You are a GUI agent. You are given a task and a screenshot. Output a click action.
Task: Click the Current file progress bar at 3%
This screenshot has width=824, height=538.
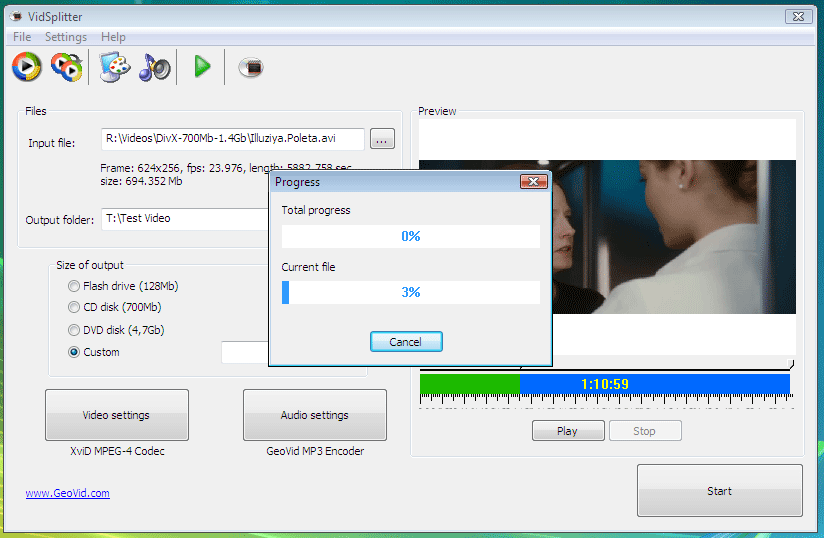click(x=410, y=292)
